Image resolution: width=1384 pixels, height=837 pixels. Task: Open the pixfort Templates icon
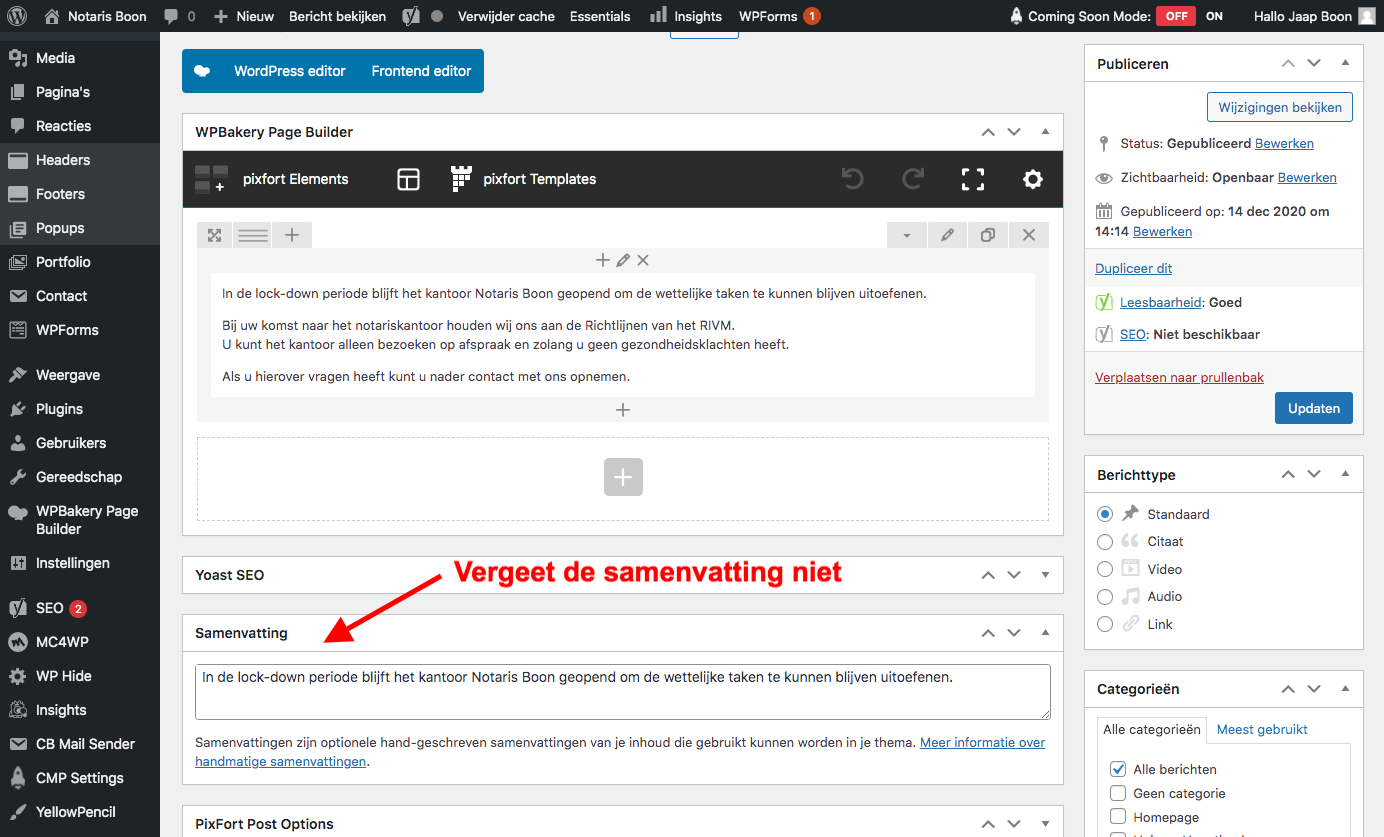[x=461, y=179]
